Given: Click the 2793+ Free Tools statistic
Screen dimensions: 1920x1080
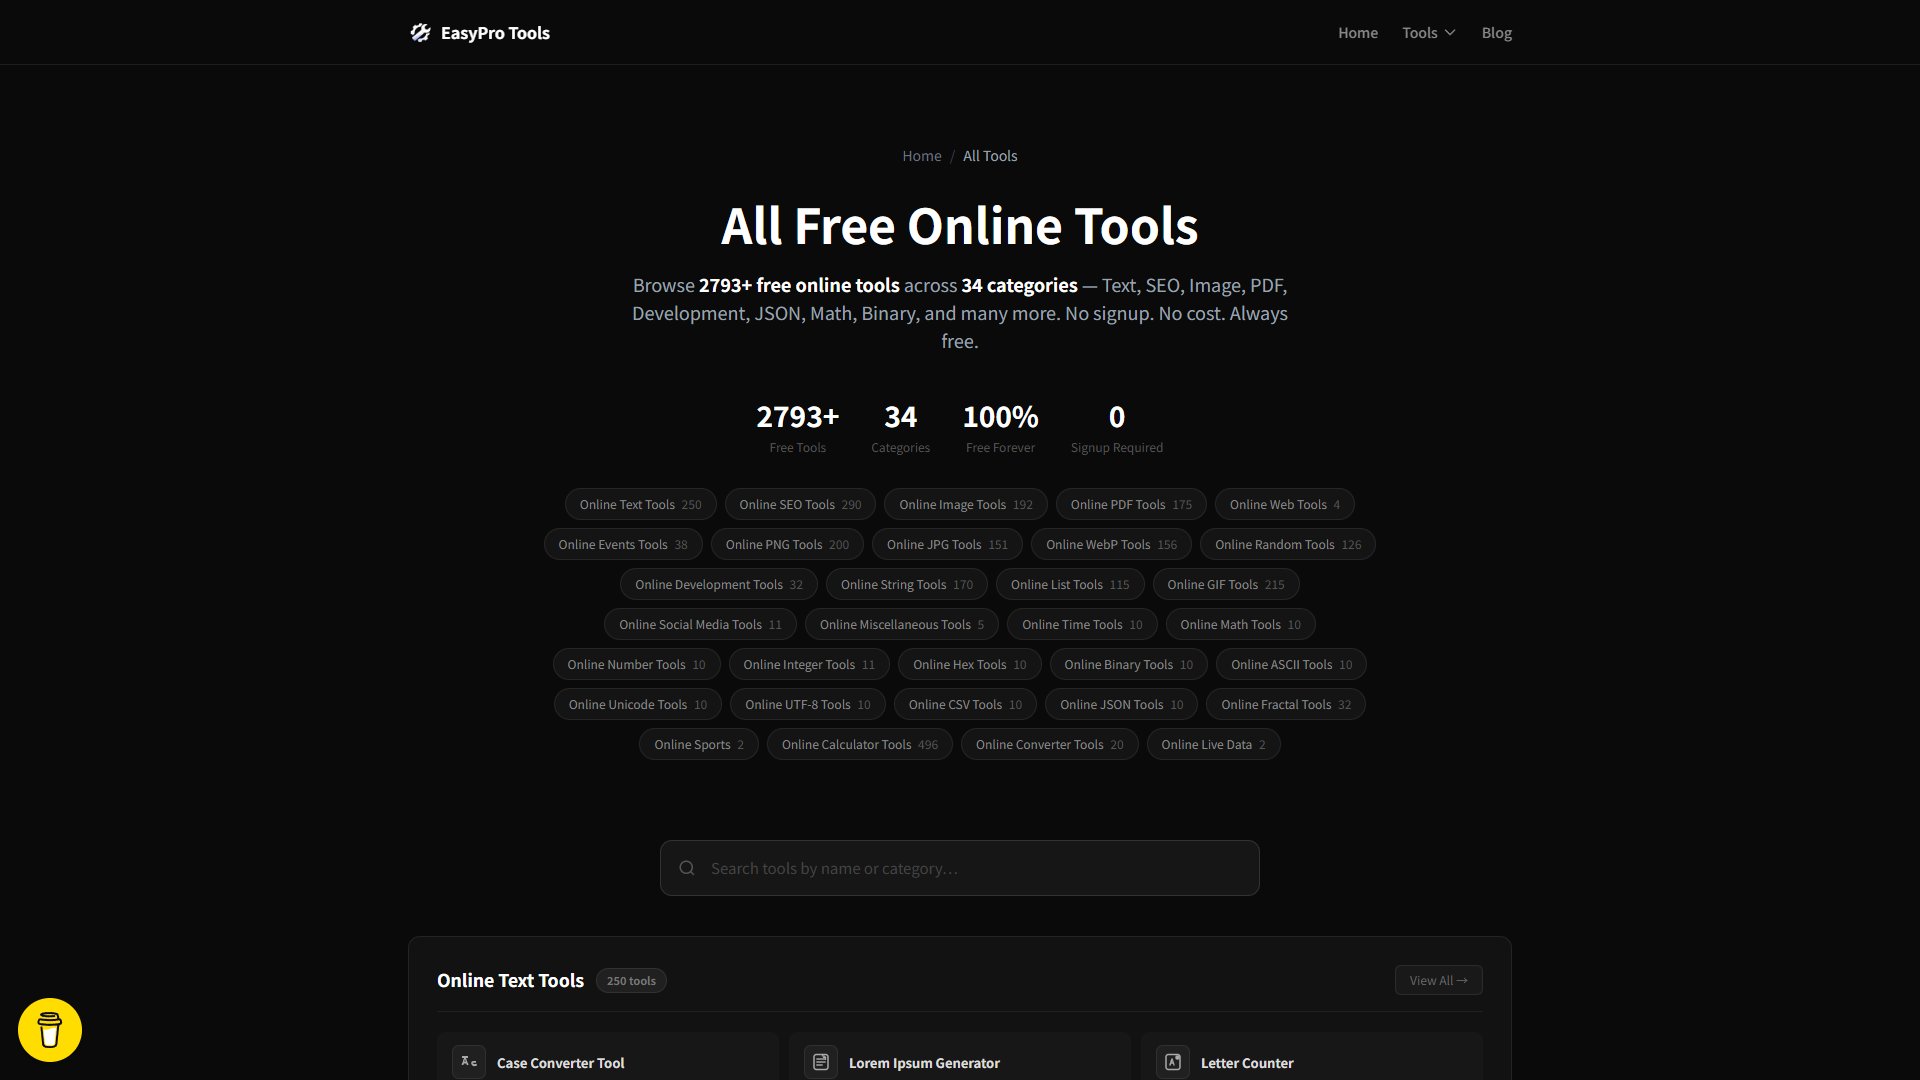Looking at the screenshot, I should click(798, 428).
